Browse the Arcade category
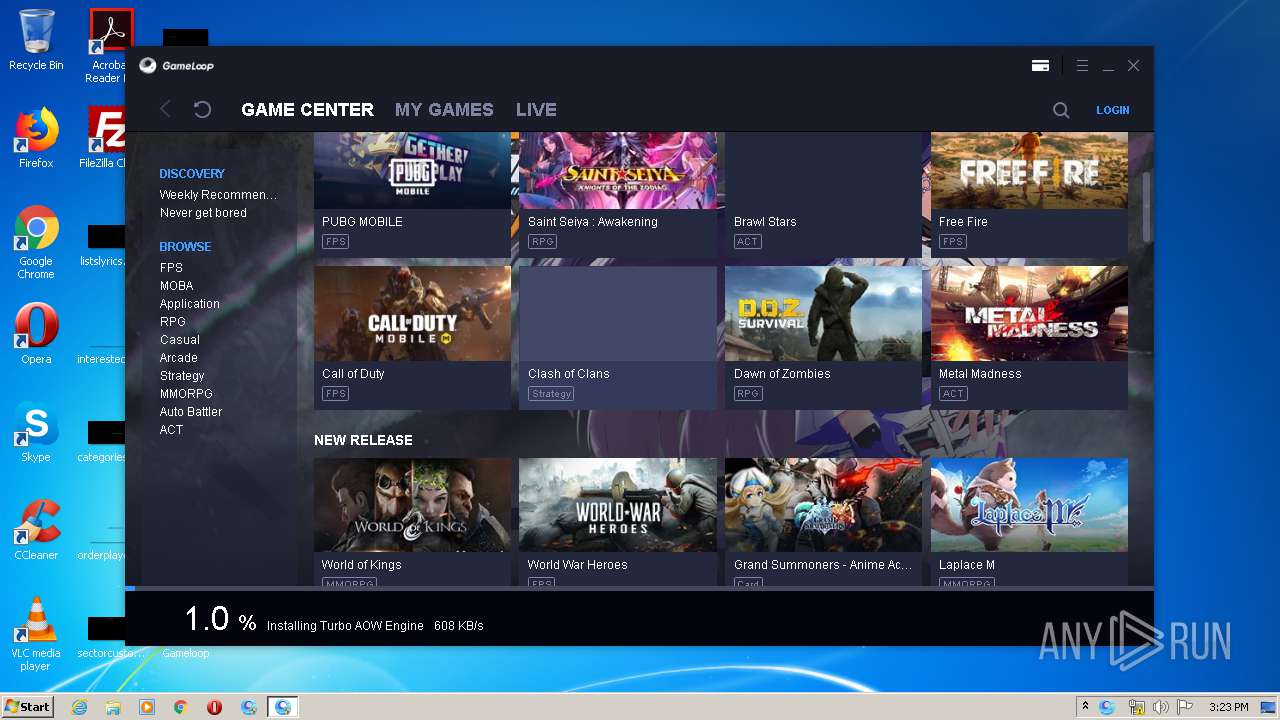The image size is (1280, 720). [x=179, y=358]
